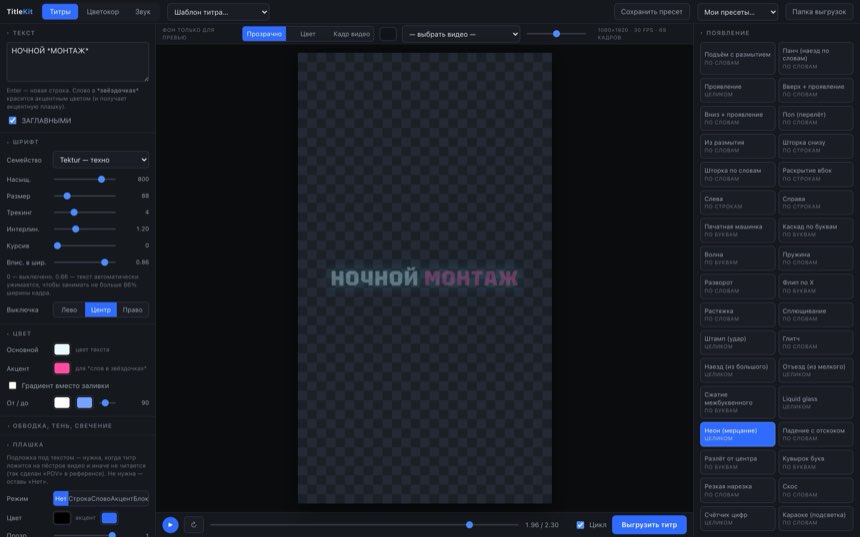Screen dimensions: 860x537
Task: Click into the title text field
Action: pyautogui.click(x=77, y=62)
